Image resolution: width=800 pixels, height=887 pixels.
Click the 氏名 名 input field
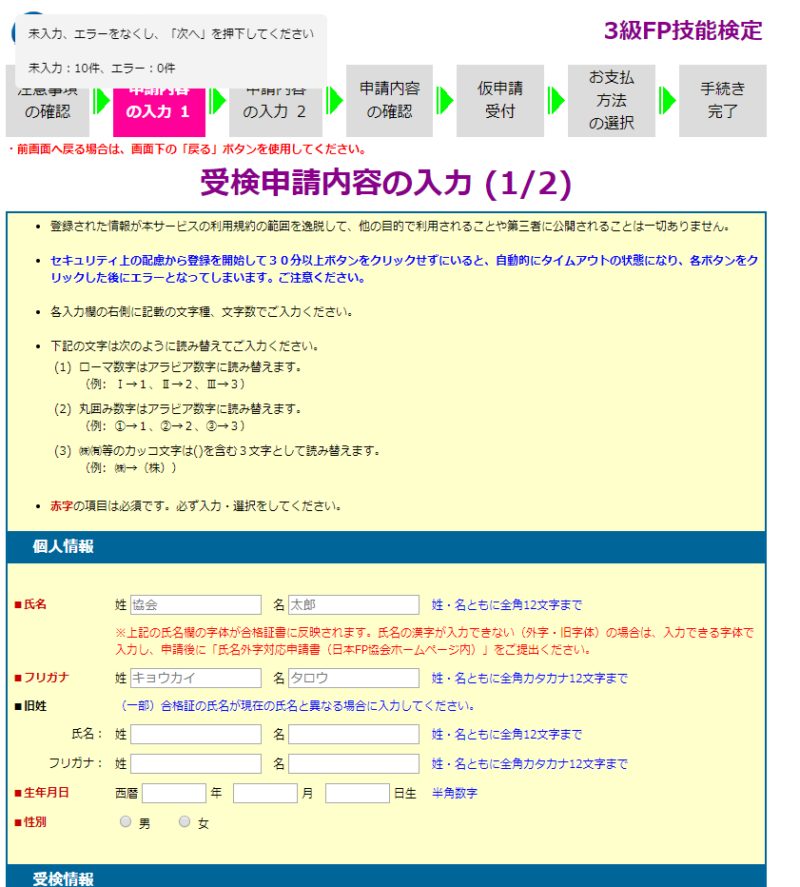pos(354,605)
